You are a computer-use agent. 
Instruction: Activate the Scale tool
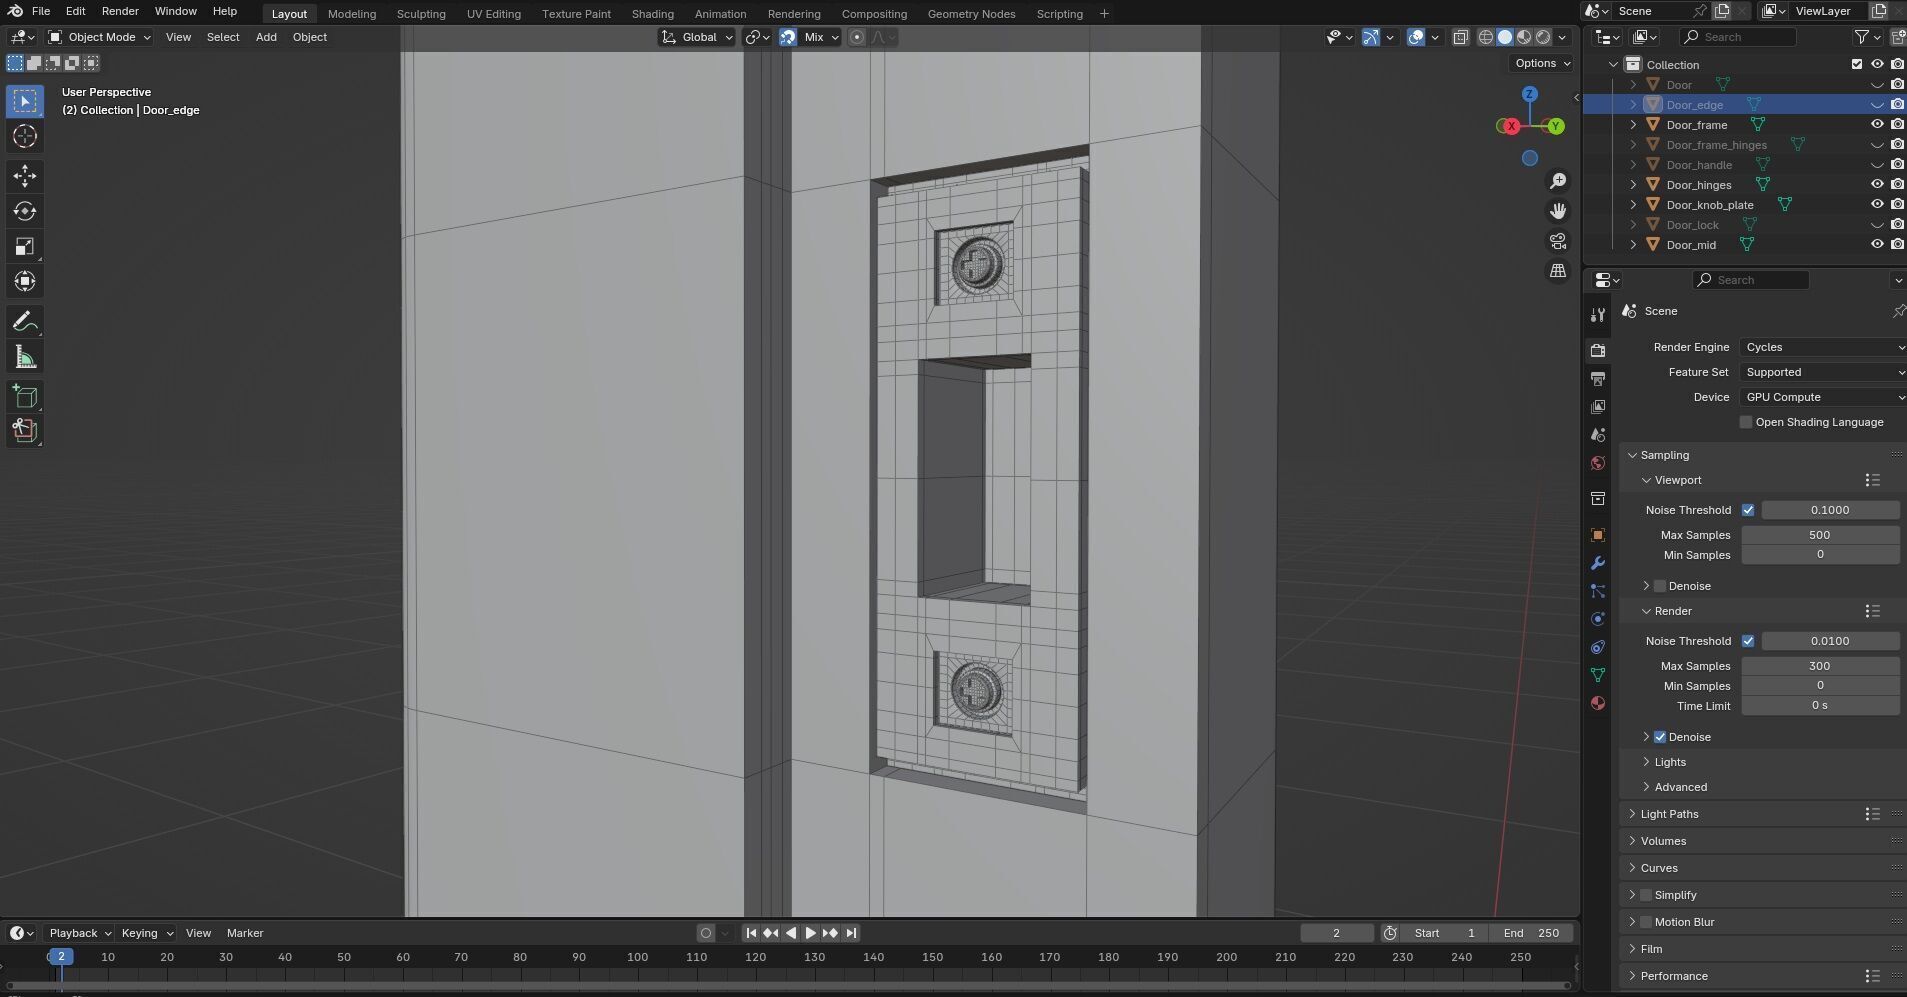(x=25, y=246)
